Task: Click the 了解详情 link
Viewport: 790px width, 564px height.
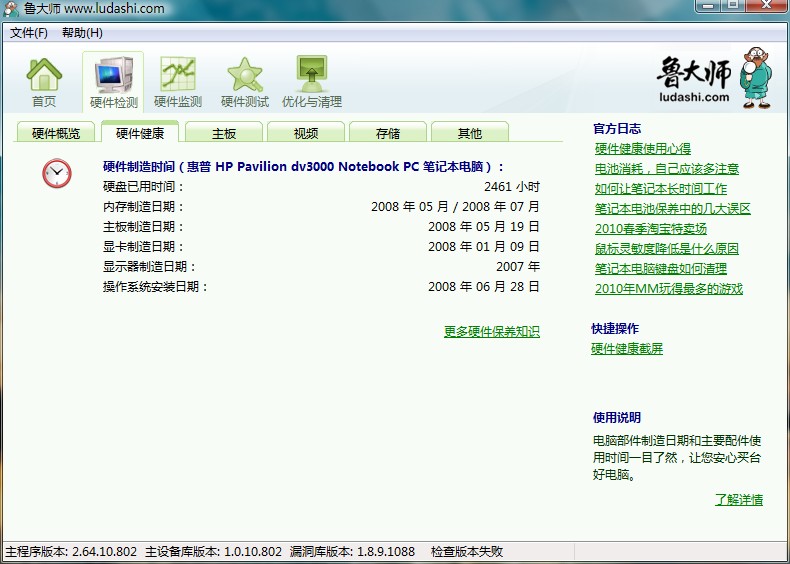Action: [739, 499]
